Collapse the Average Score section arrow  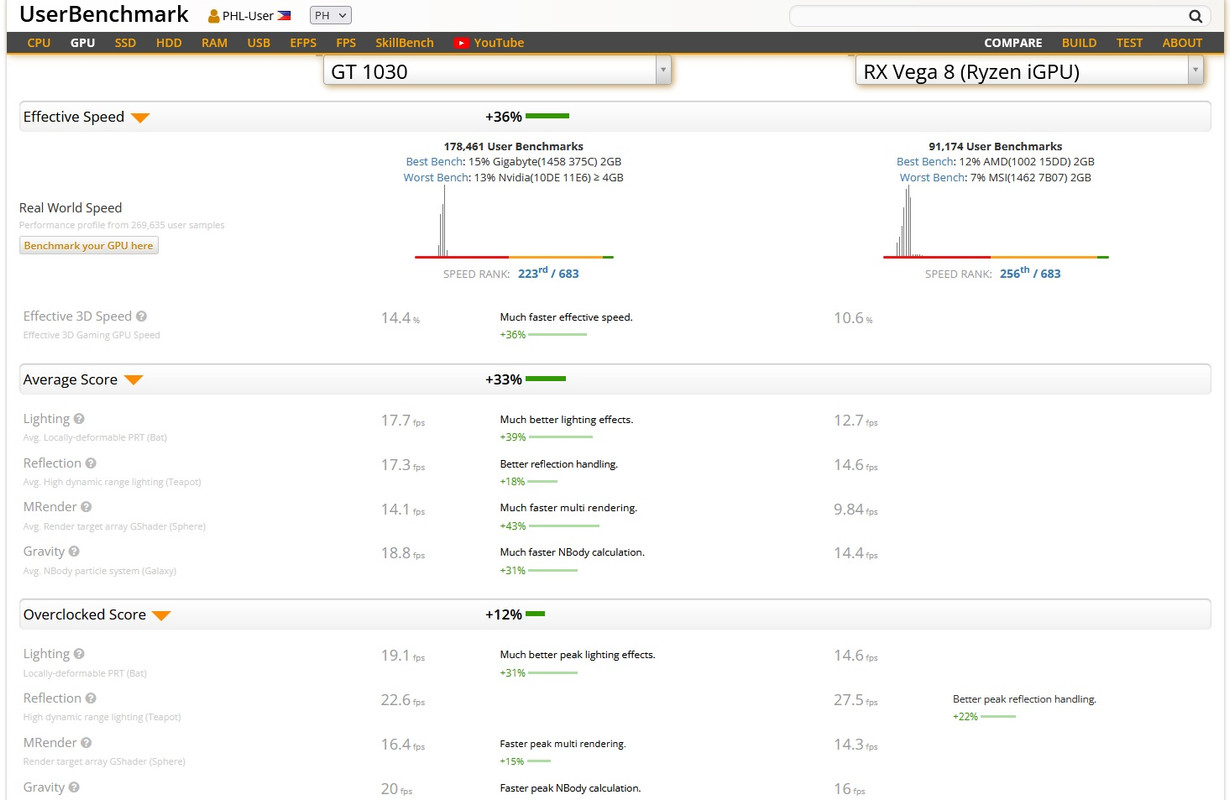coord(133,381)
